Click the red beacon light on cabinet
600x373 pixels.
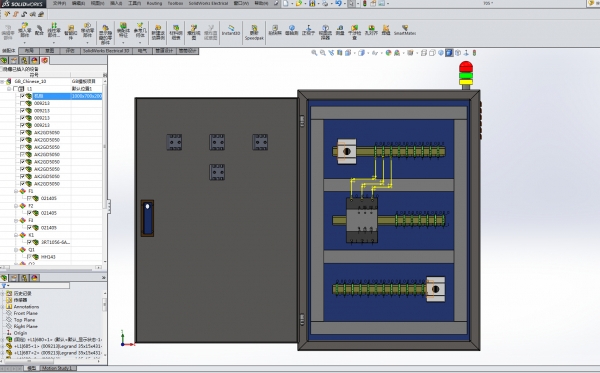click(x=466, y=67)
